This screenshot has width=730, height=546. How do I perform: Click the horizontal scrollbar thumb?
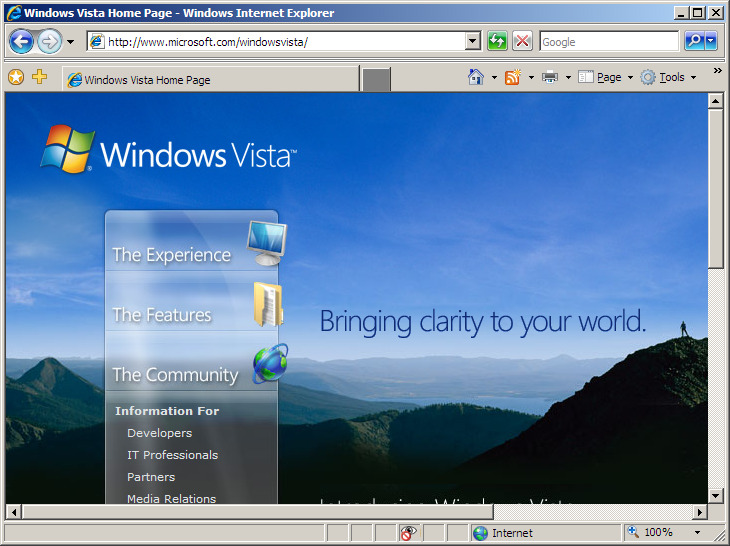[x=257, y=512]
